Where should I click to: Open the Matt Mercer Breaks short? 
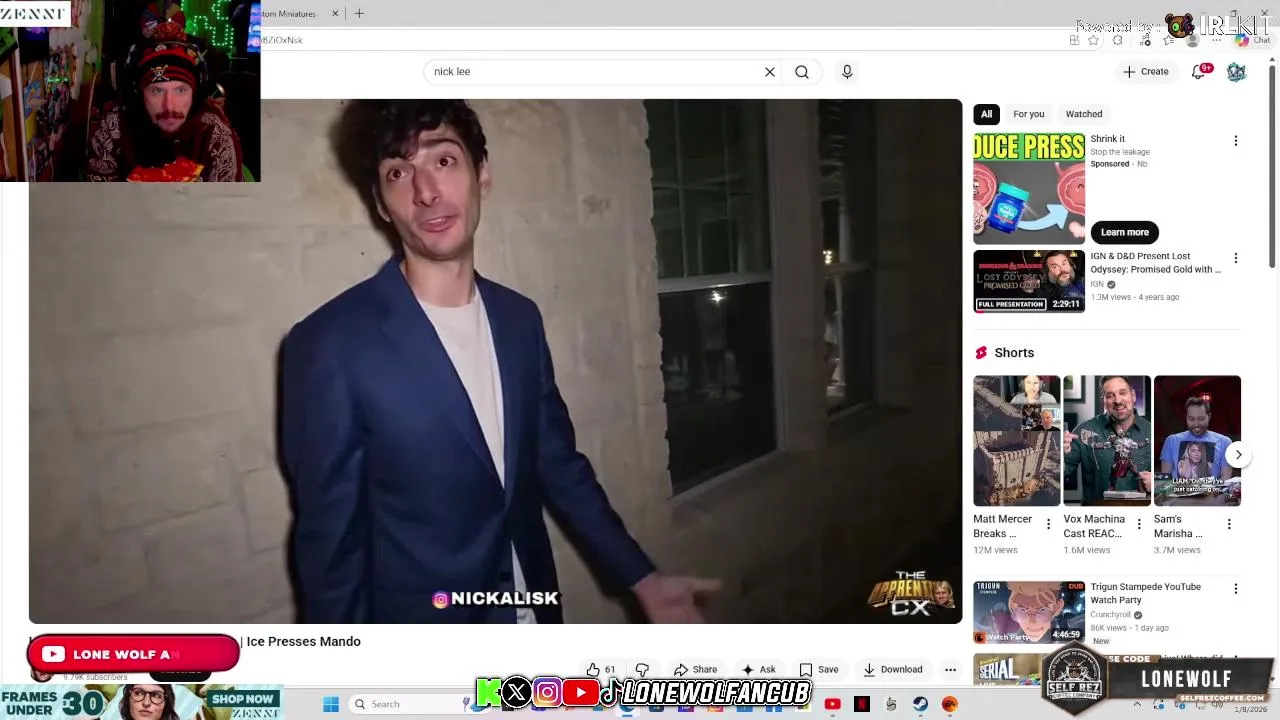click(1017, 441)
